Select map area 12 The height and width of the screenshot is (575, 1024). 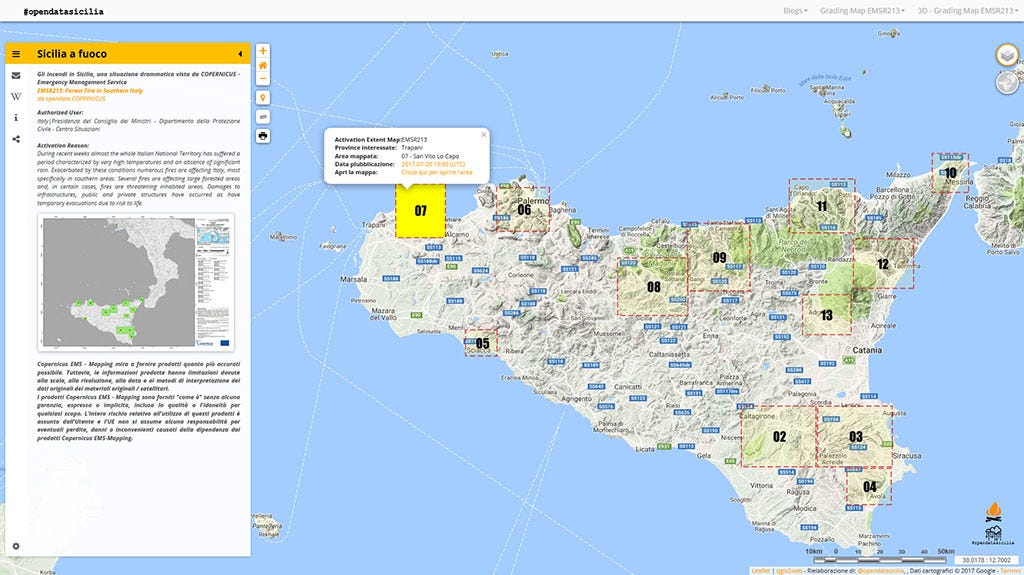click(883, 264)
